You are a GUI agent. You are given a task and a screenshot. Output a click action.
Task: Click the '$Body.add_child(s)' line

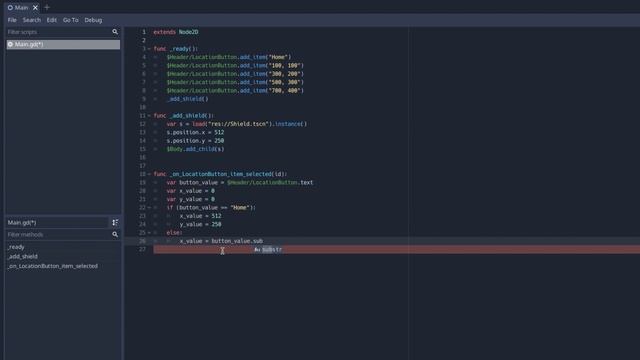coord(195,149)
